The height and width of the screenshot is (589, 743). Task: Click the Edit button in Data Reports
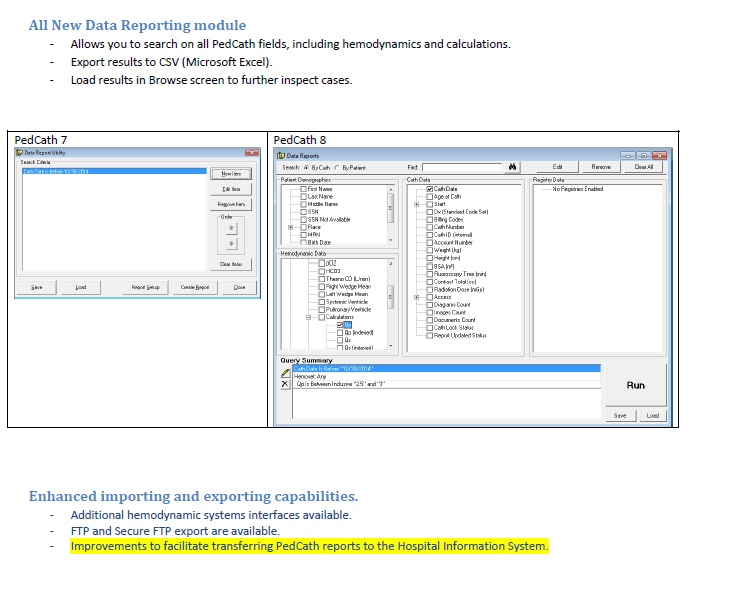point(557,167)
